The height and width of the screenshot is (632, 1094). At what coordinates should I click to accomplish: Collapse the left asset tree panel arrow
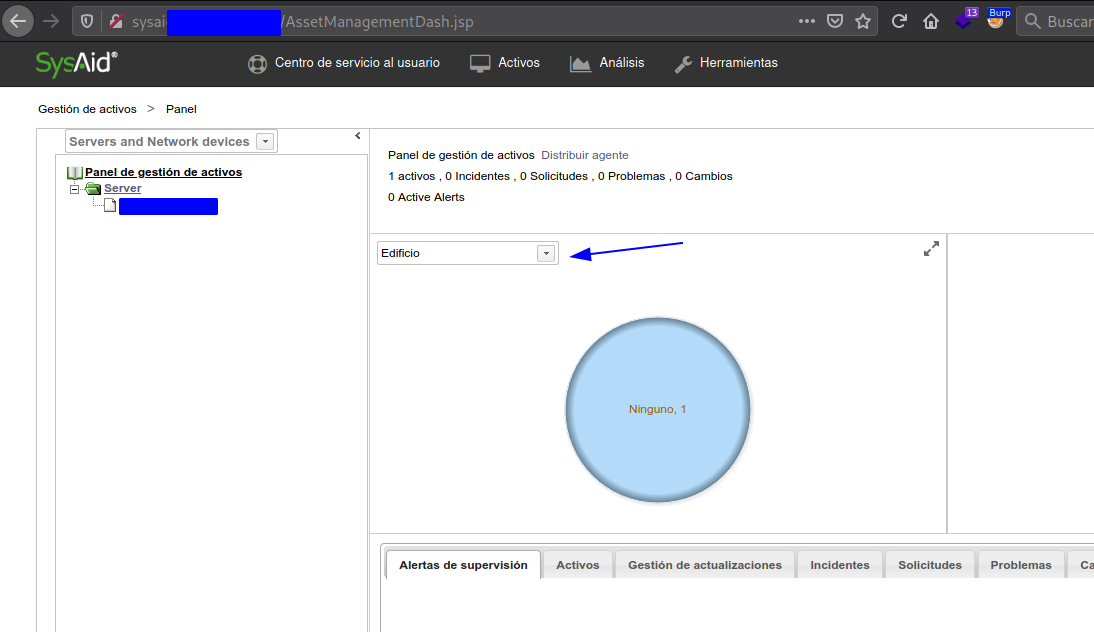(357, 136)
